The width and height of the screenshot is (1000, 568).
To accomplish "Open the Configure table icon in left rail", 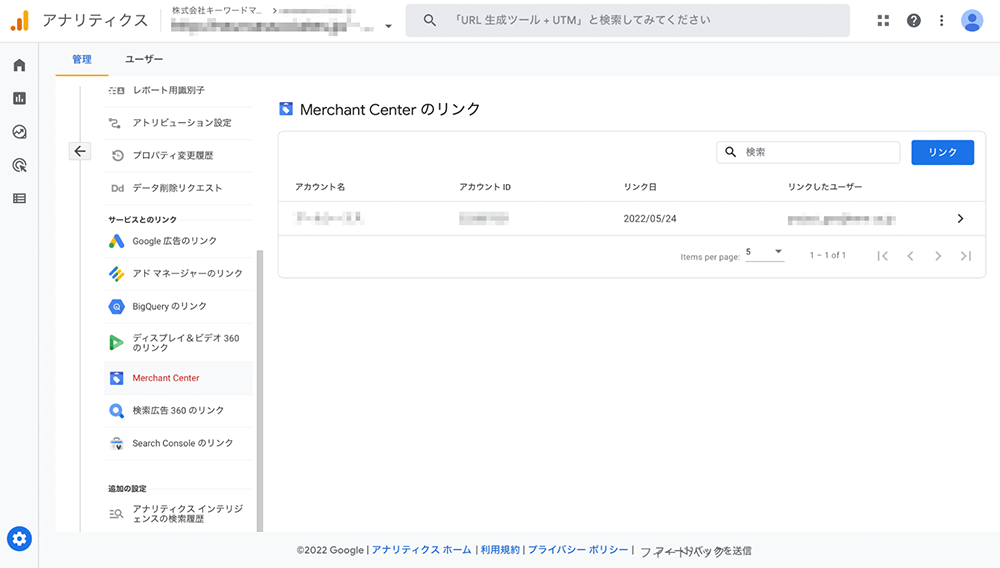I will pyautogui.click(x=19, y=198).
